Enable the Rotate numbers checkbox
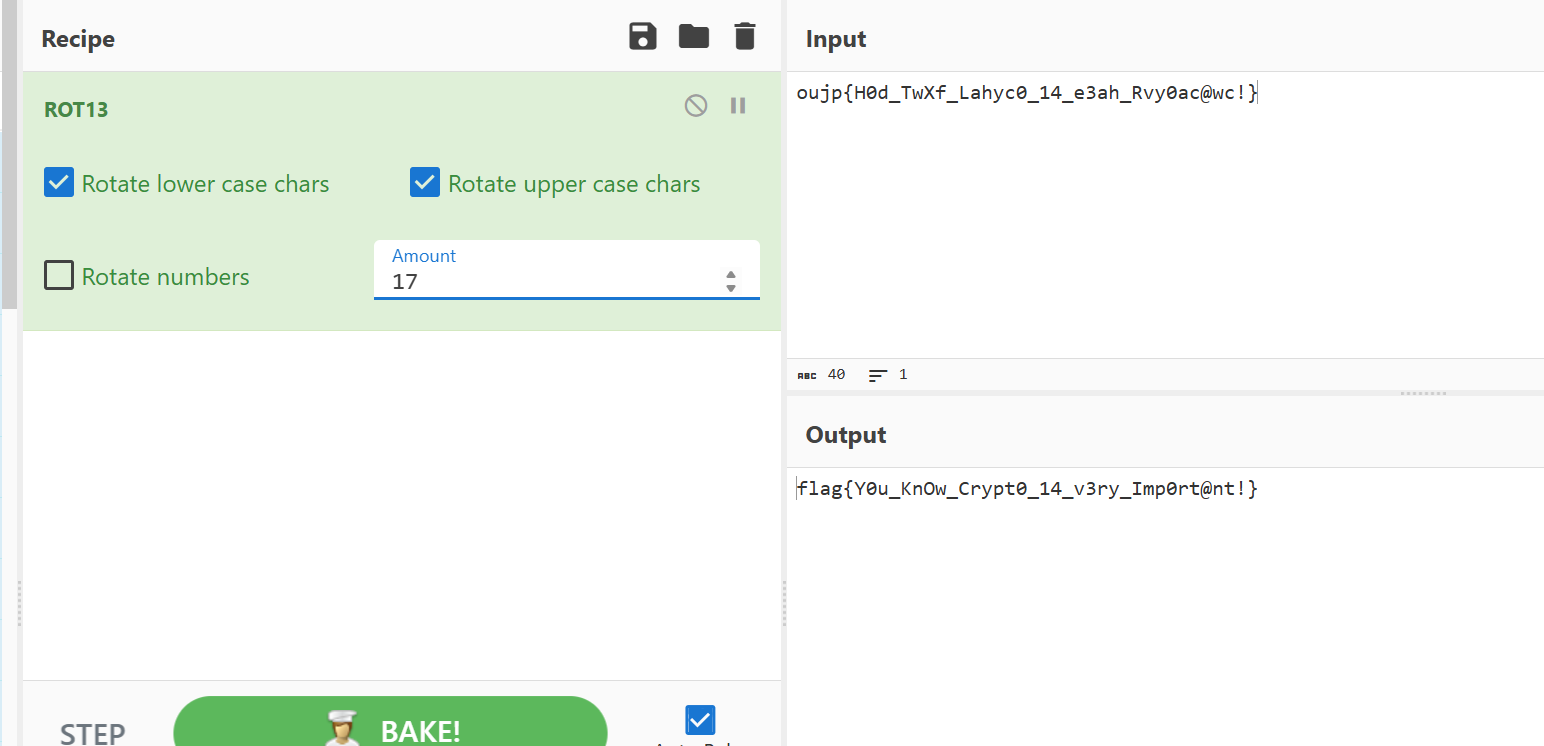Screen dimensions: 1544x746 (x=59, y=275)
